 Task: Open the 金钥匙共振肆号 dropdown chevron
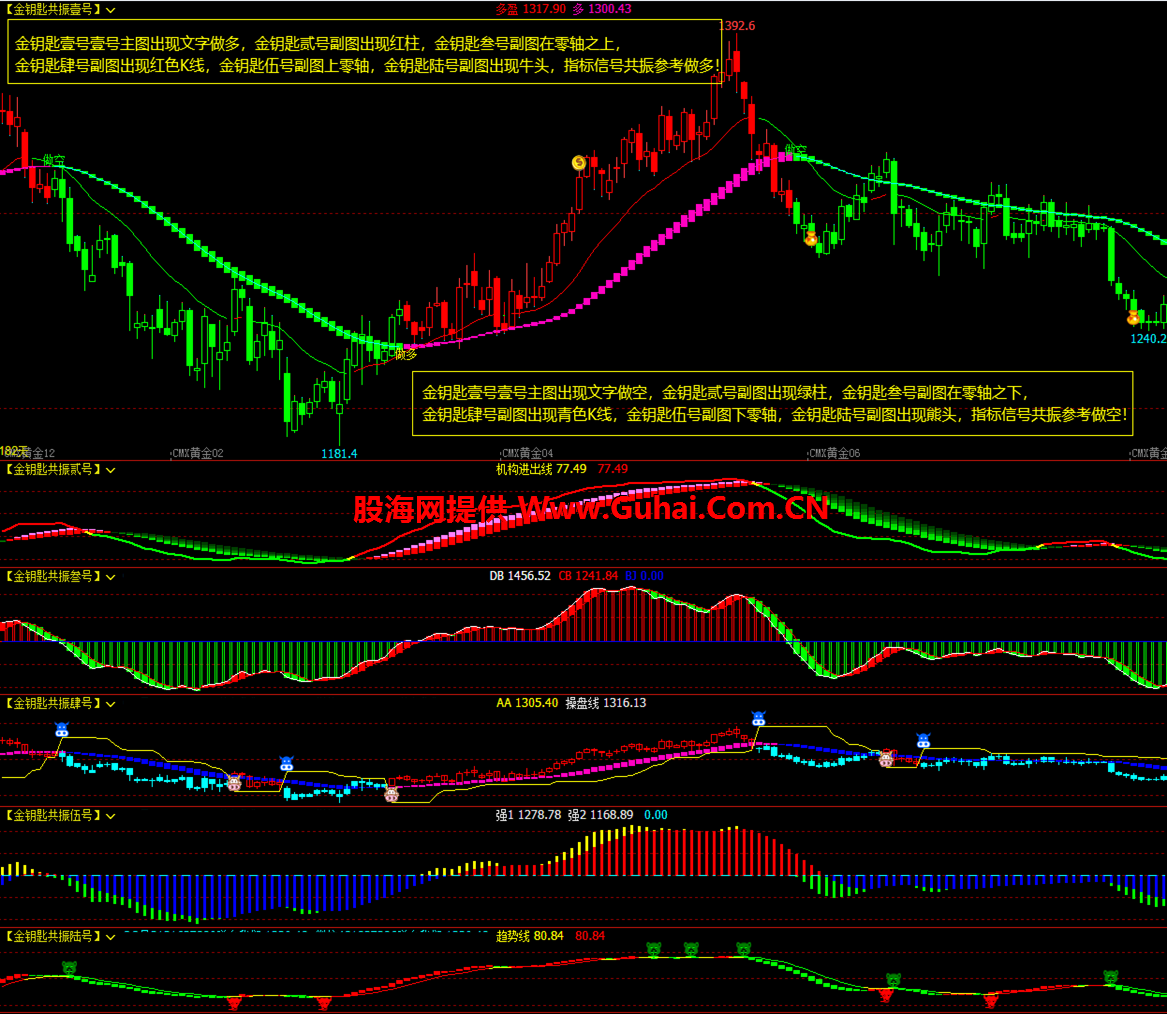110,703
